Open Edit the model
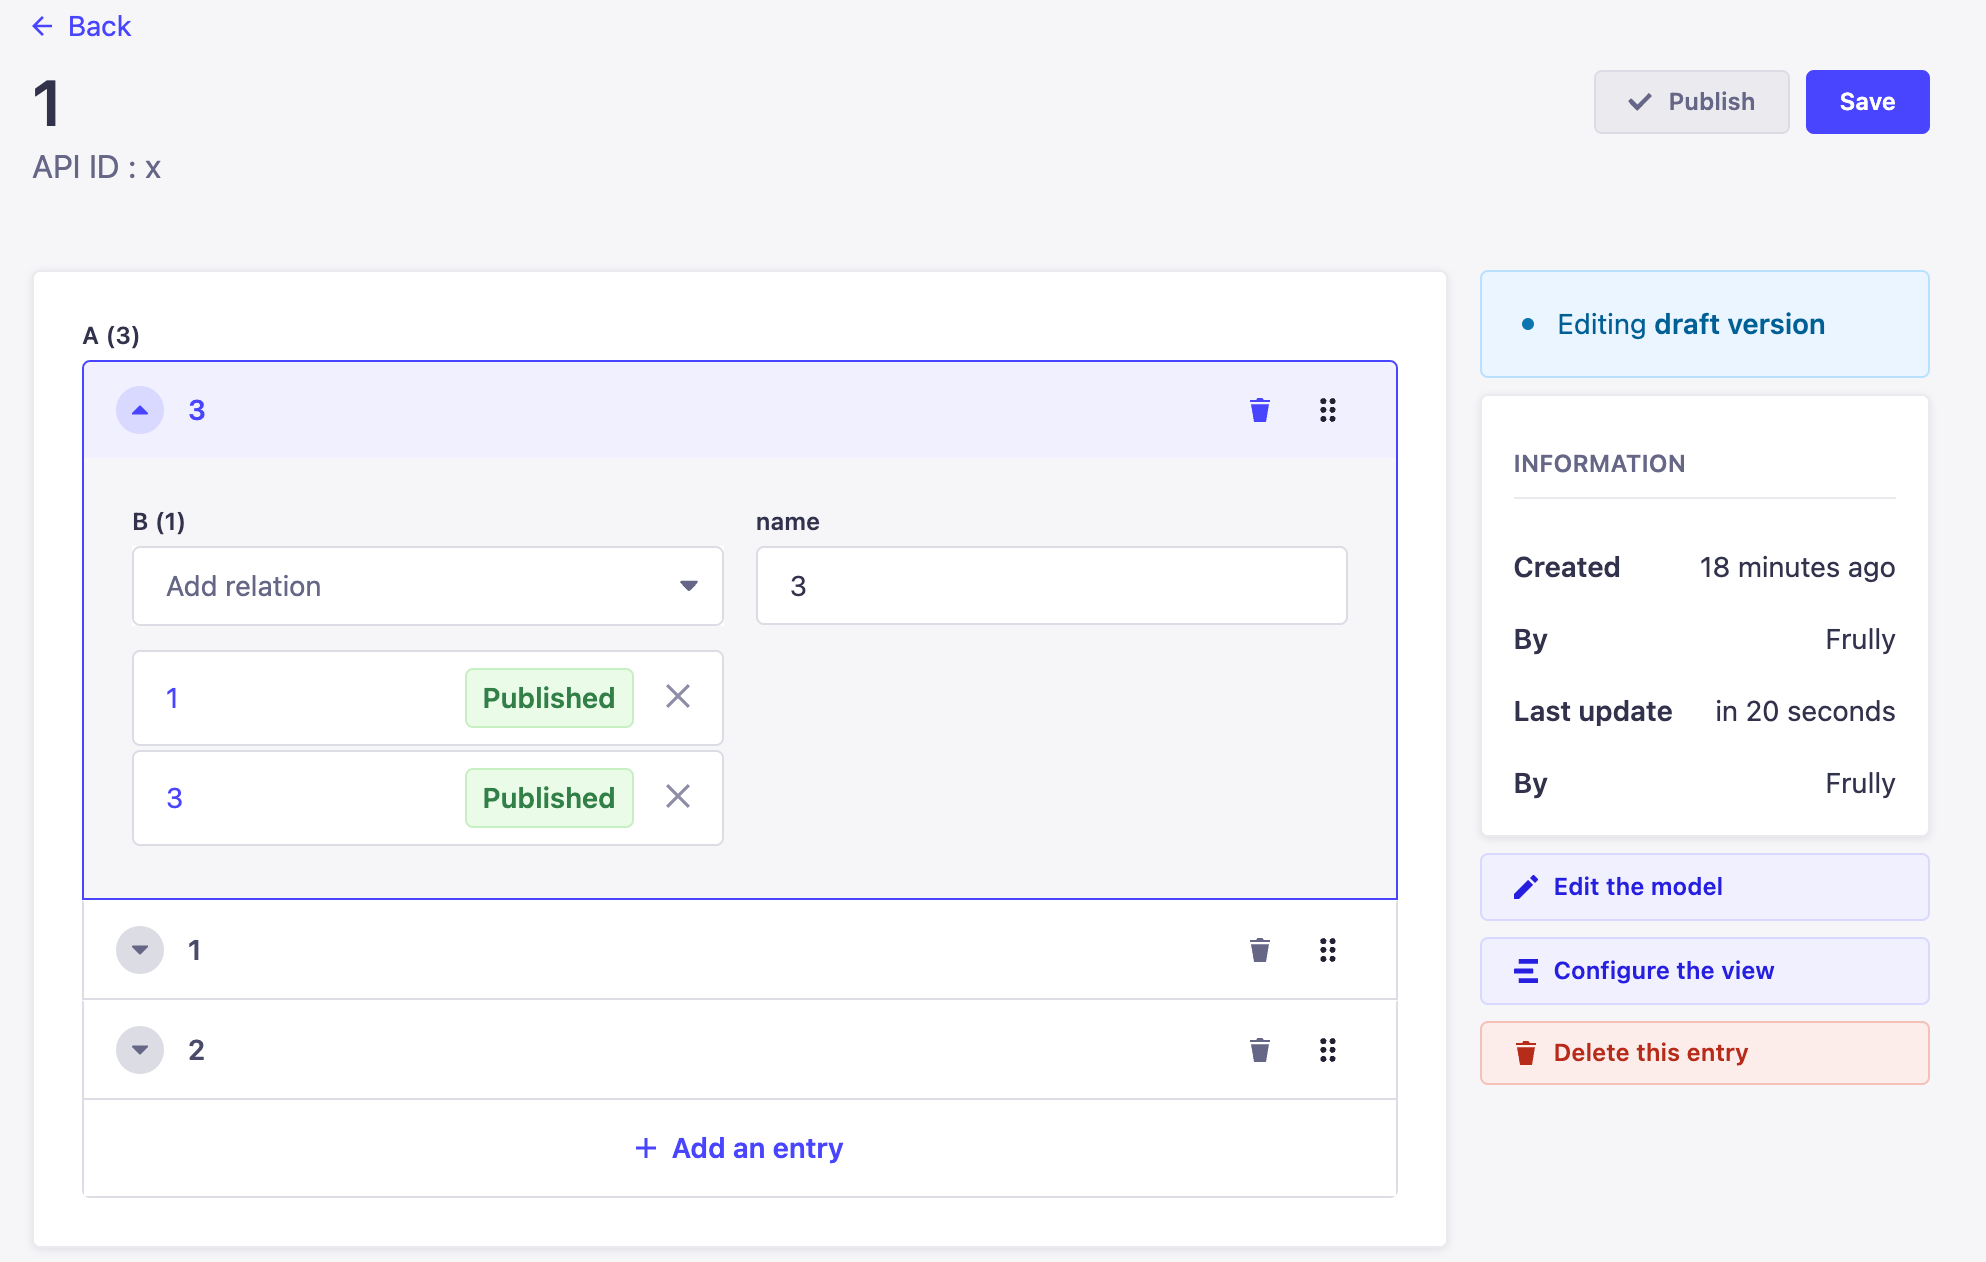Image resolution: width=1986 pixels, height=1262 pixels. [x=1705, y=887]
